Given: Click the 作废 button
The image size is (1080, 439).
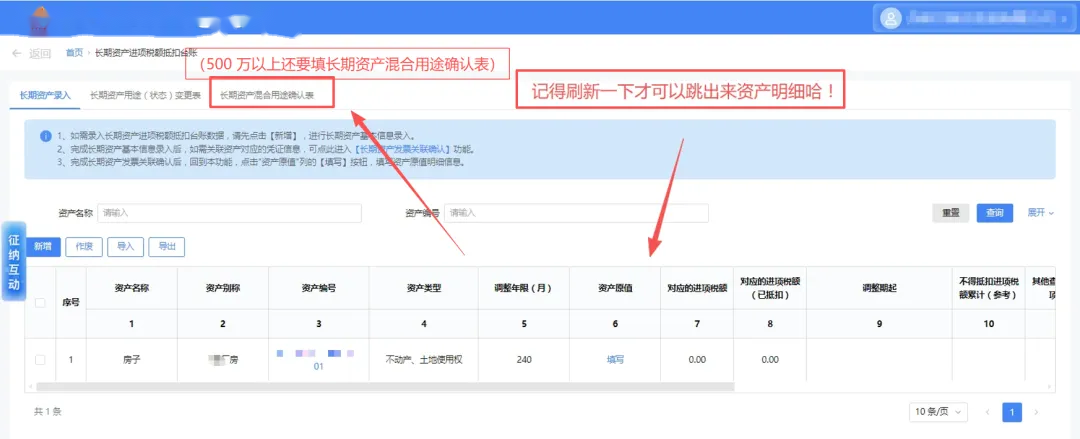Looking at the screenshot, I should [x=84, y=247].
